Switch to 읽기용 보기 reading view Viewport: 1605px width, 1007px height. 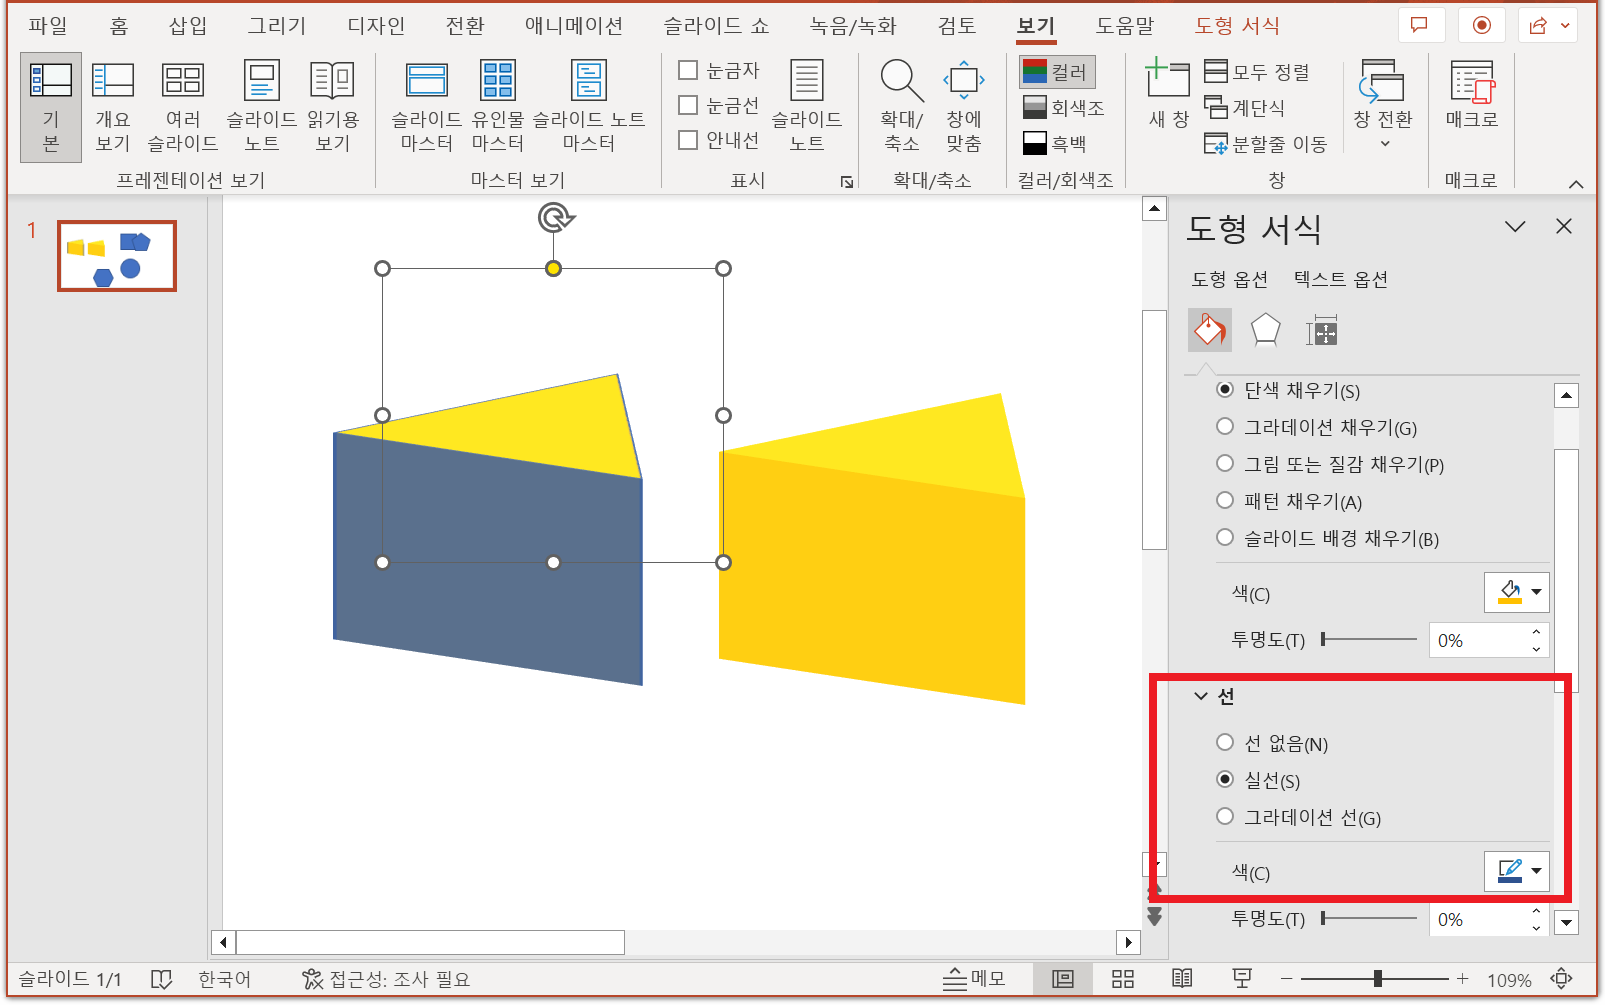(x=332, y=108)
